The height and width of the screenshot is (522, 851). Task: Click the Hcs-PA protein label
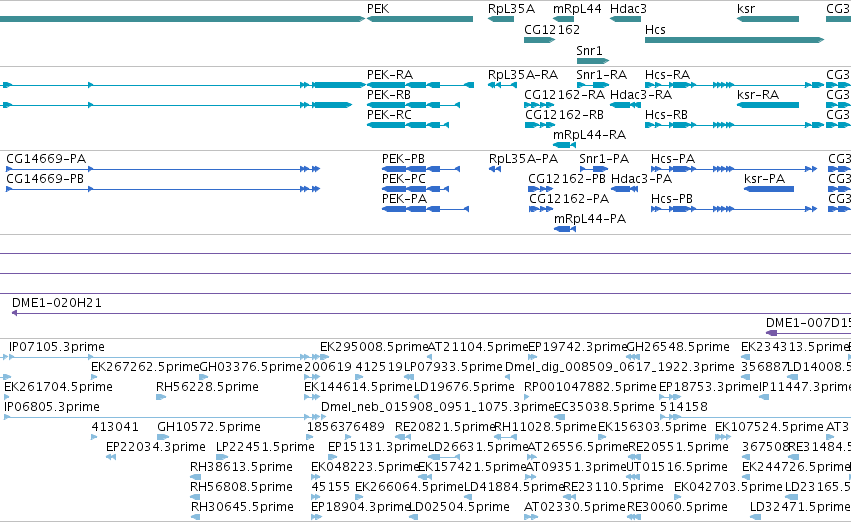point(673,158)
